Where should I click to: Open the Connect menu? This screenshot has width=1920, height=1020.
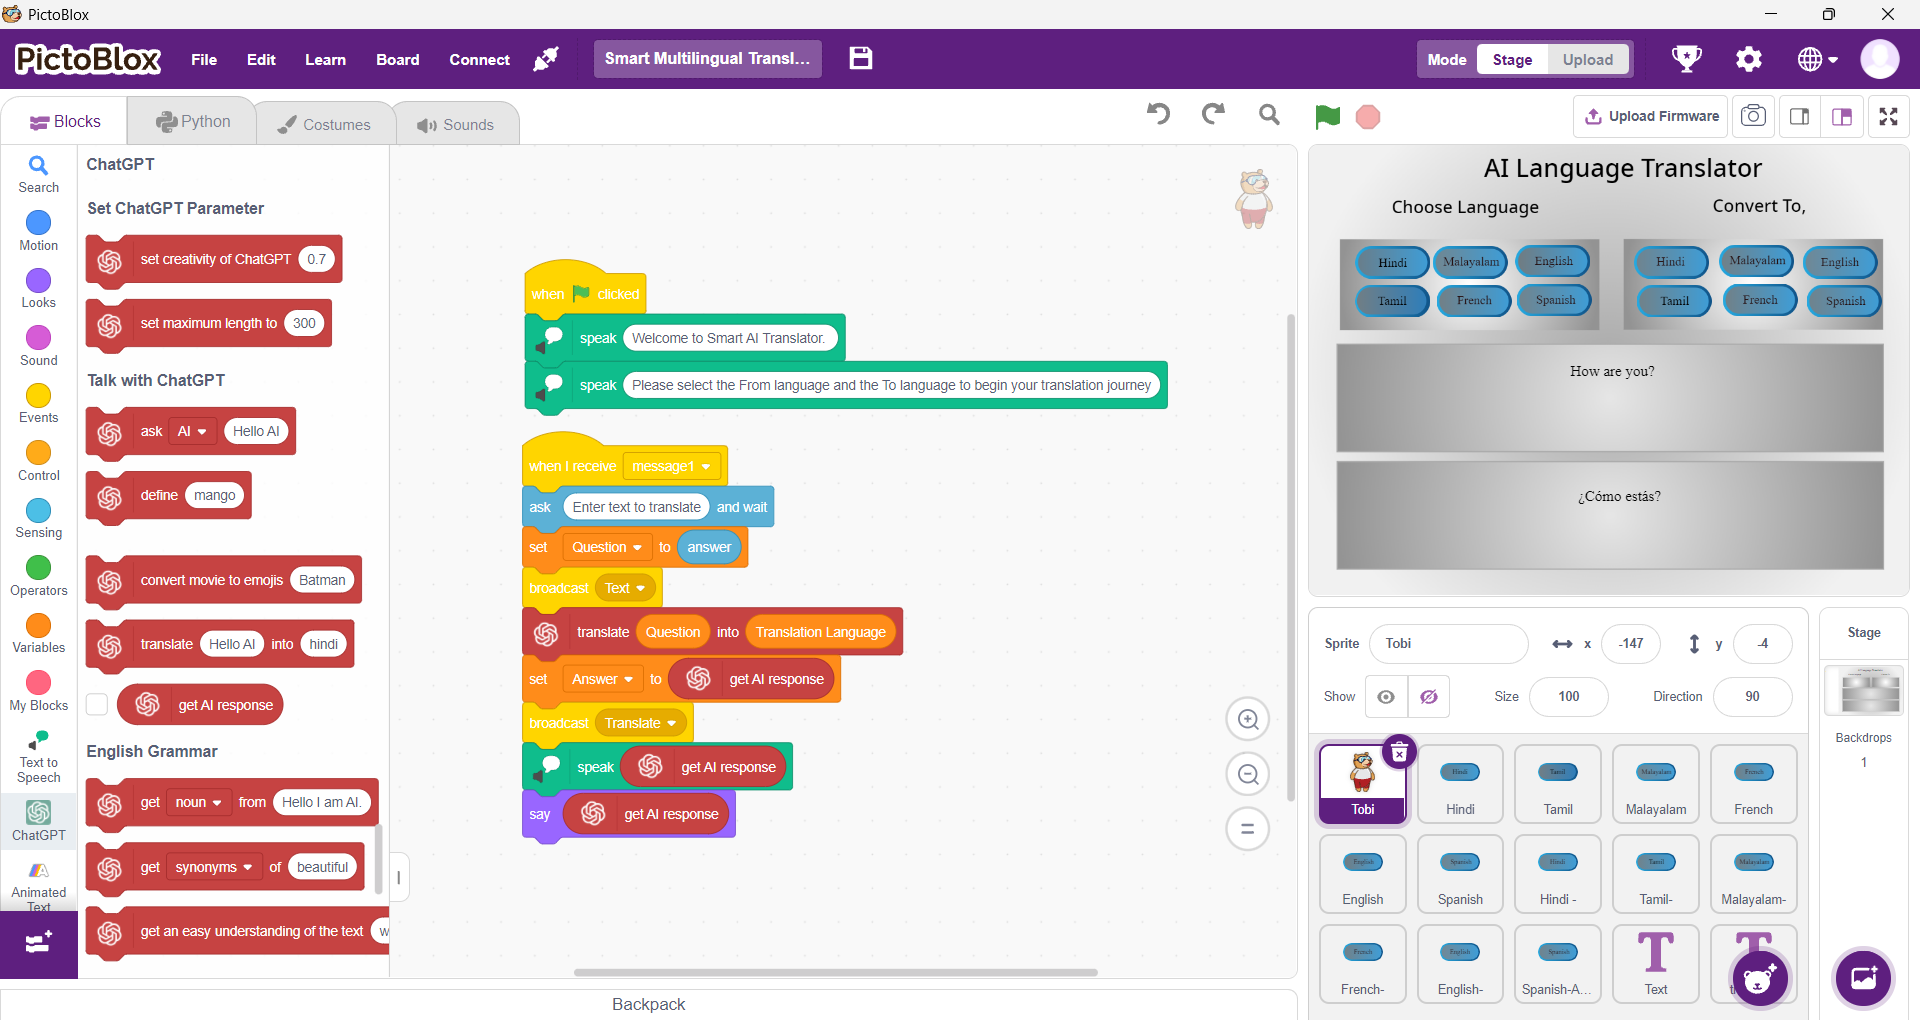pyautogui.click(x=479, y=60)
